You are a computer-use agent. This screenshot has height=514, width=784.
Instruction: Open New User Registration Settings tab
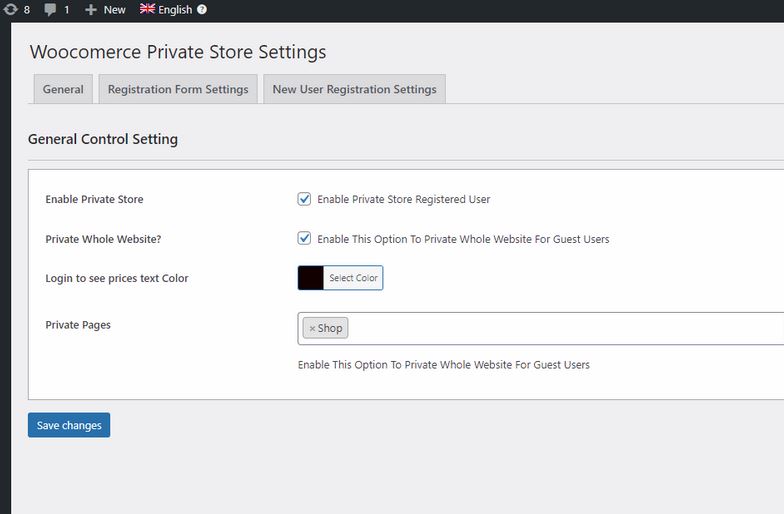[x=354, y=89]
